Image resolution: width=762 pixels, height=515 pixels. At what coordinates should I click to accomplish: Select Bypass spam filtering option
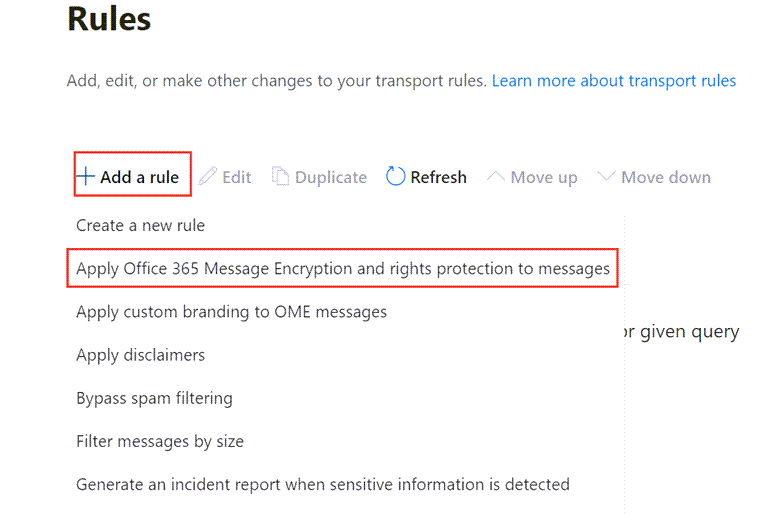(x=154, y=398)
